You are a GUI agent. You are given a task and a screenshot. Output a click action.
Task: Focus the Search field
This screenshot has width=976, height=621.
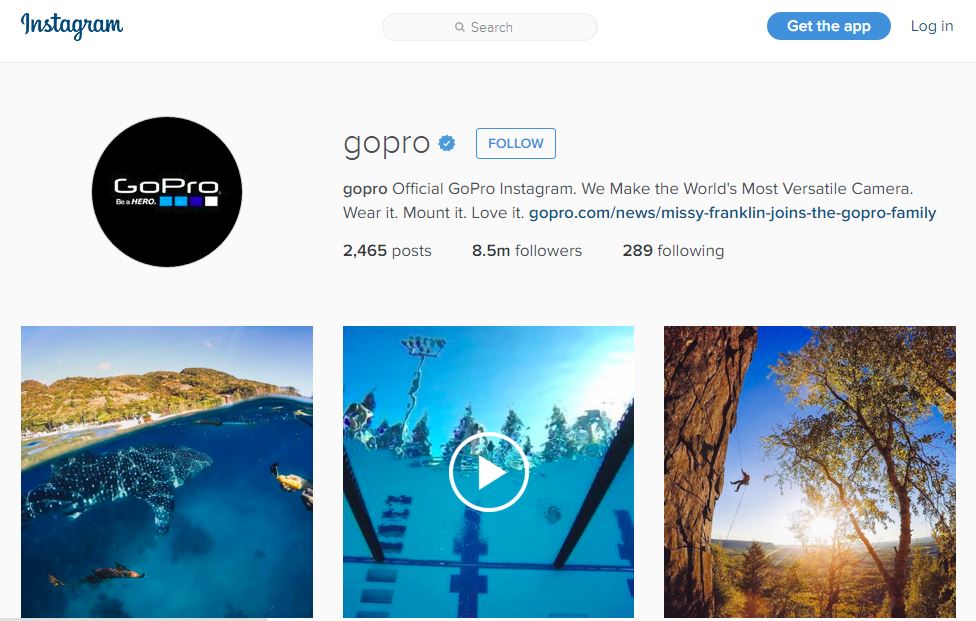(489, 27)
